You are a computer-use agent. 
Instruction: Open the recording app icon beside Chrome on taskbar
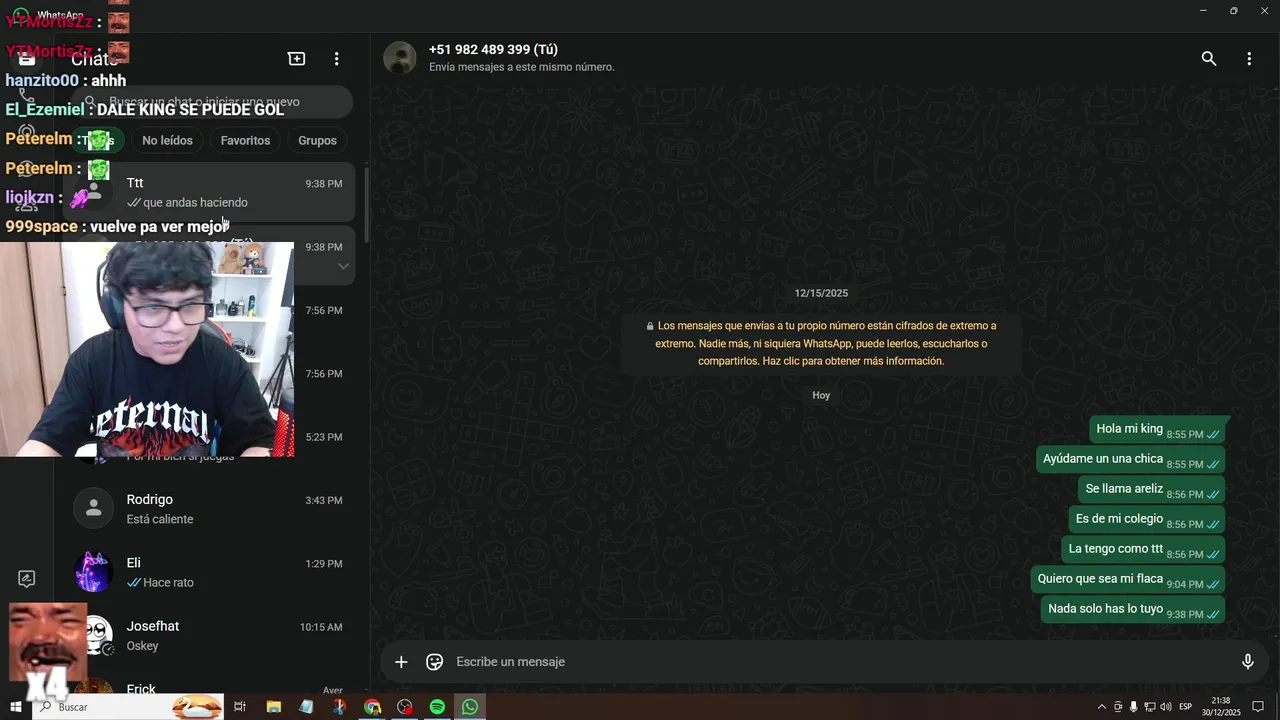click(x=404, y=707)
